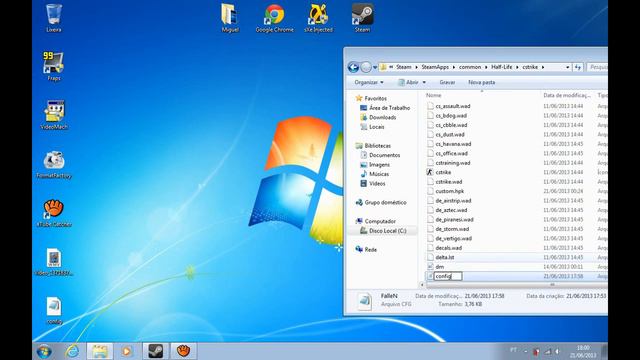Select the video file icon on the desktop
This screenshot has width=640, height=360.
click(x=54, y=262)
